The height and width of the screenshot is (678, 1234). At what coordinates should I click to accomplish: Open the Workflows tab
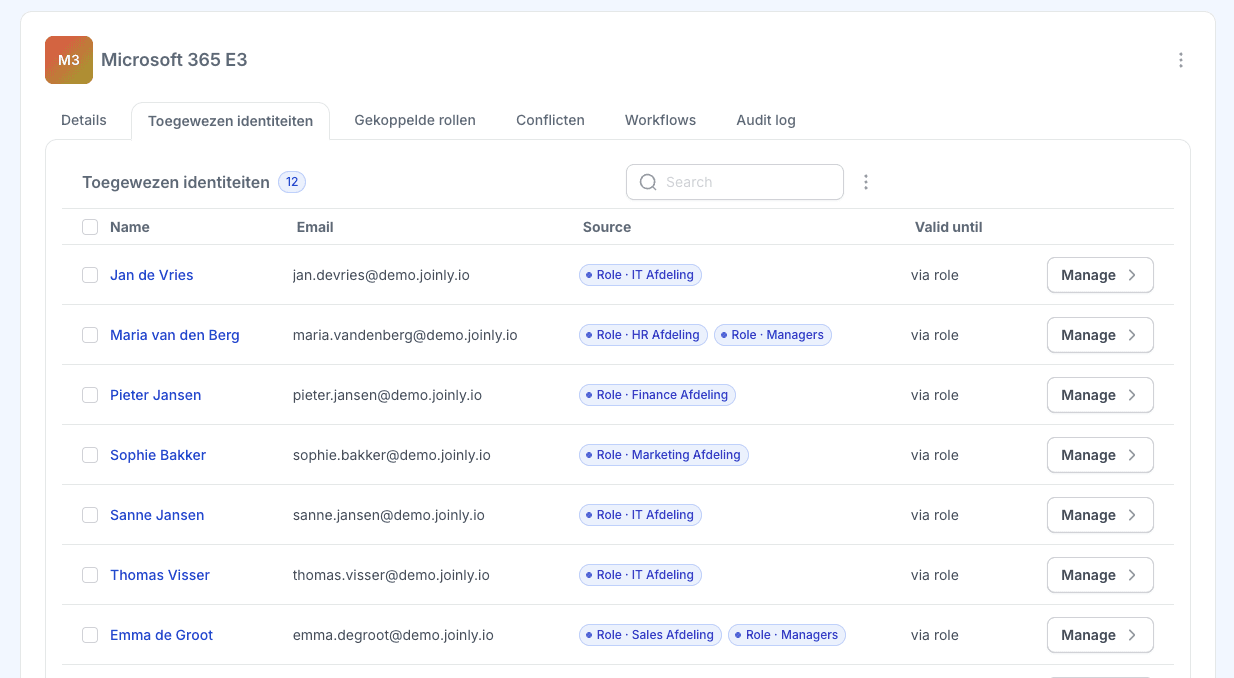pos(660,120)
